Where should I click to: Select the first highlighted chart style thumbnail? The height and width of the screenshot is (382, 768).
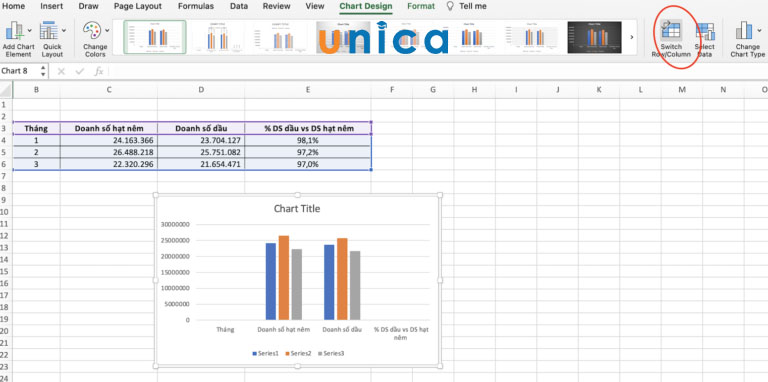coord(155,37)
